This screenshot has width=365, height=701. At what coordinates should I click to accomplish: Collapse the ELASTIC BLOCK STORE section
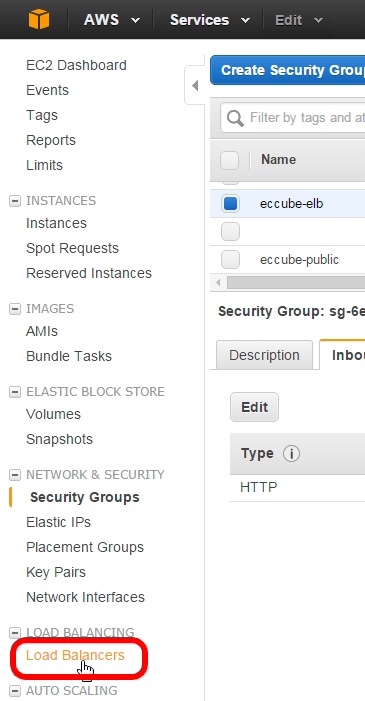pos(15,392)
